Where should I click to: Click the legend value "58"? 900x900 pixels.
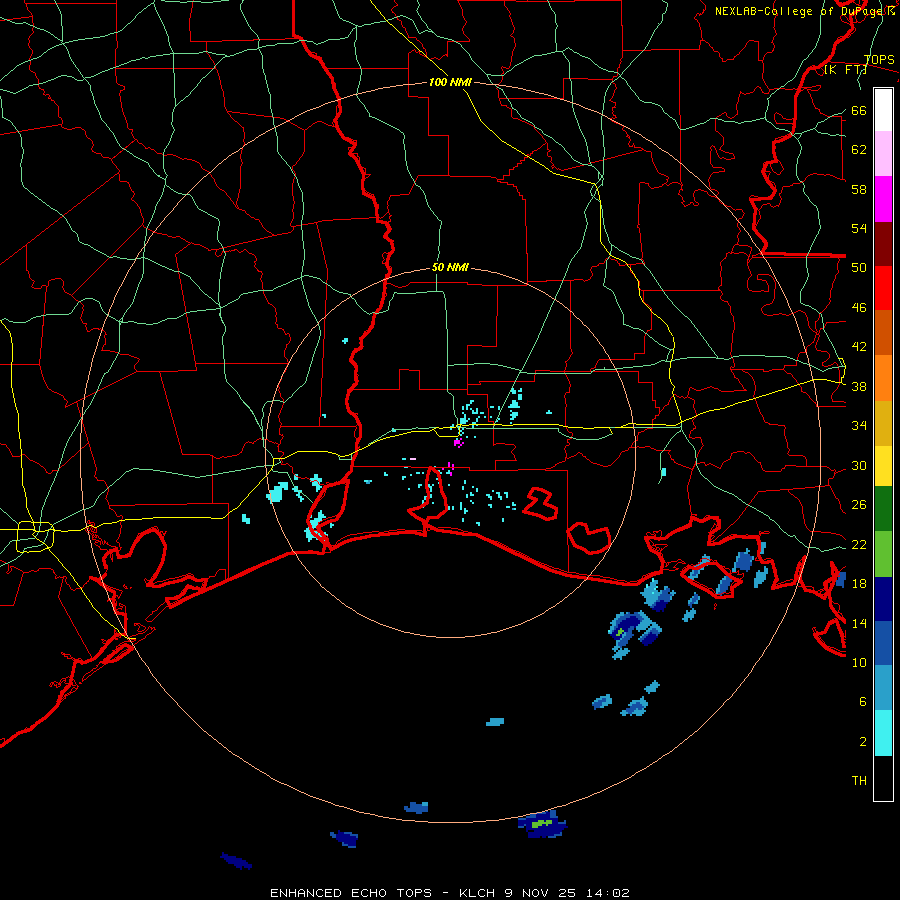click(859, 189)
